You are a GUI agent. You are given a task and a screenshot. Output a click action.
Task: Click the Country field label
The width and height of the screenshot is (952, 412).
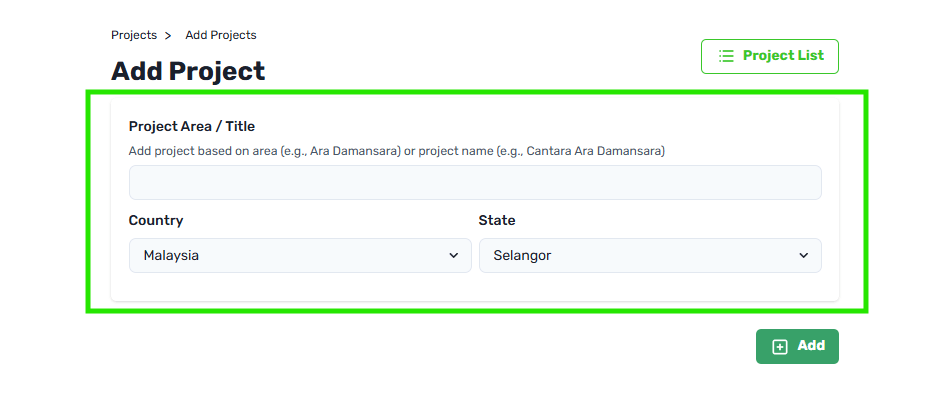tap(156, 220)
